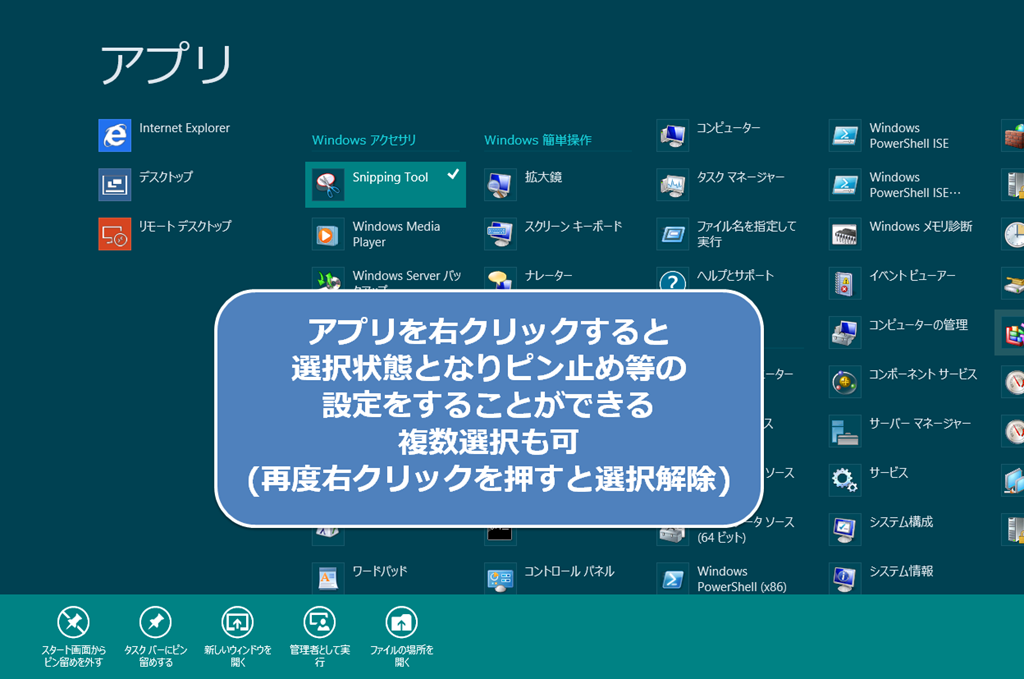
Task: Open ファイル名を指定して実行
Action: point(727,234)
